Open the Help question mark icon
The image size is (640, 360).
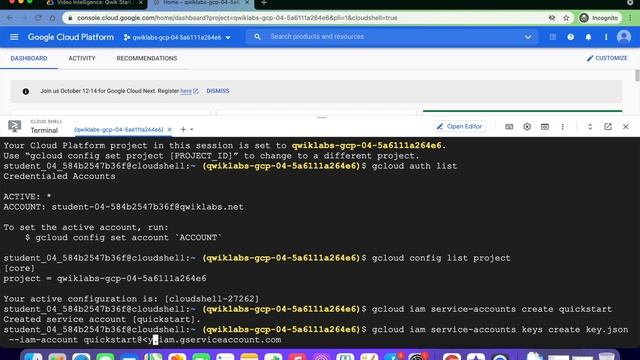click(x=571, y=37)
